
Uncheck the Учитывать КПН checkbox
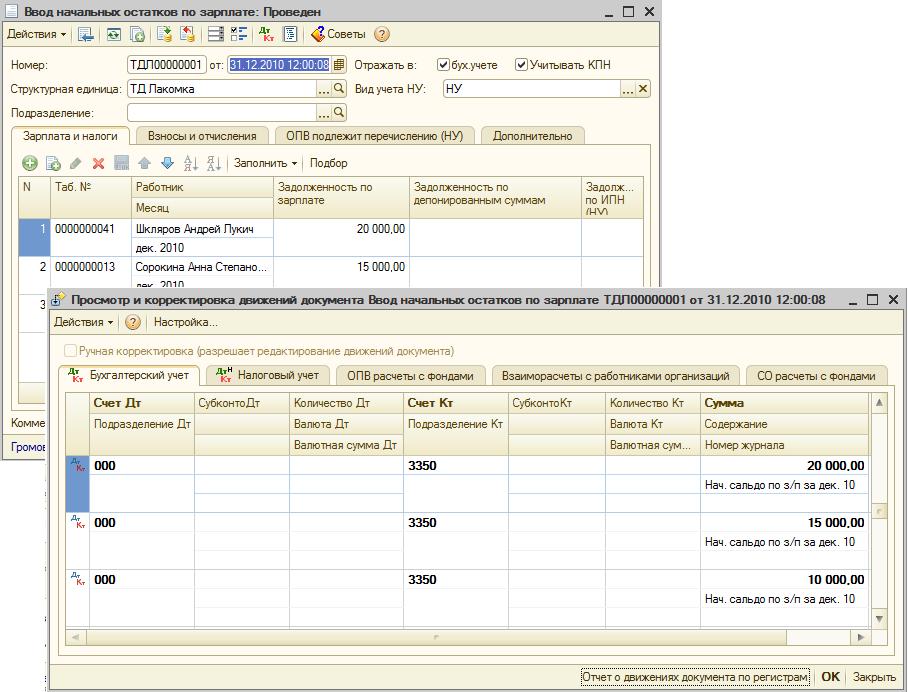[521, 65]
